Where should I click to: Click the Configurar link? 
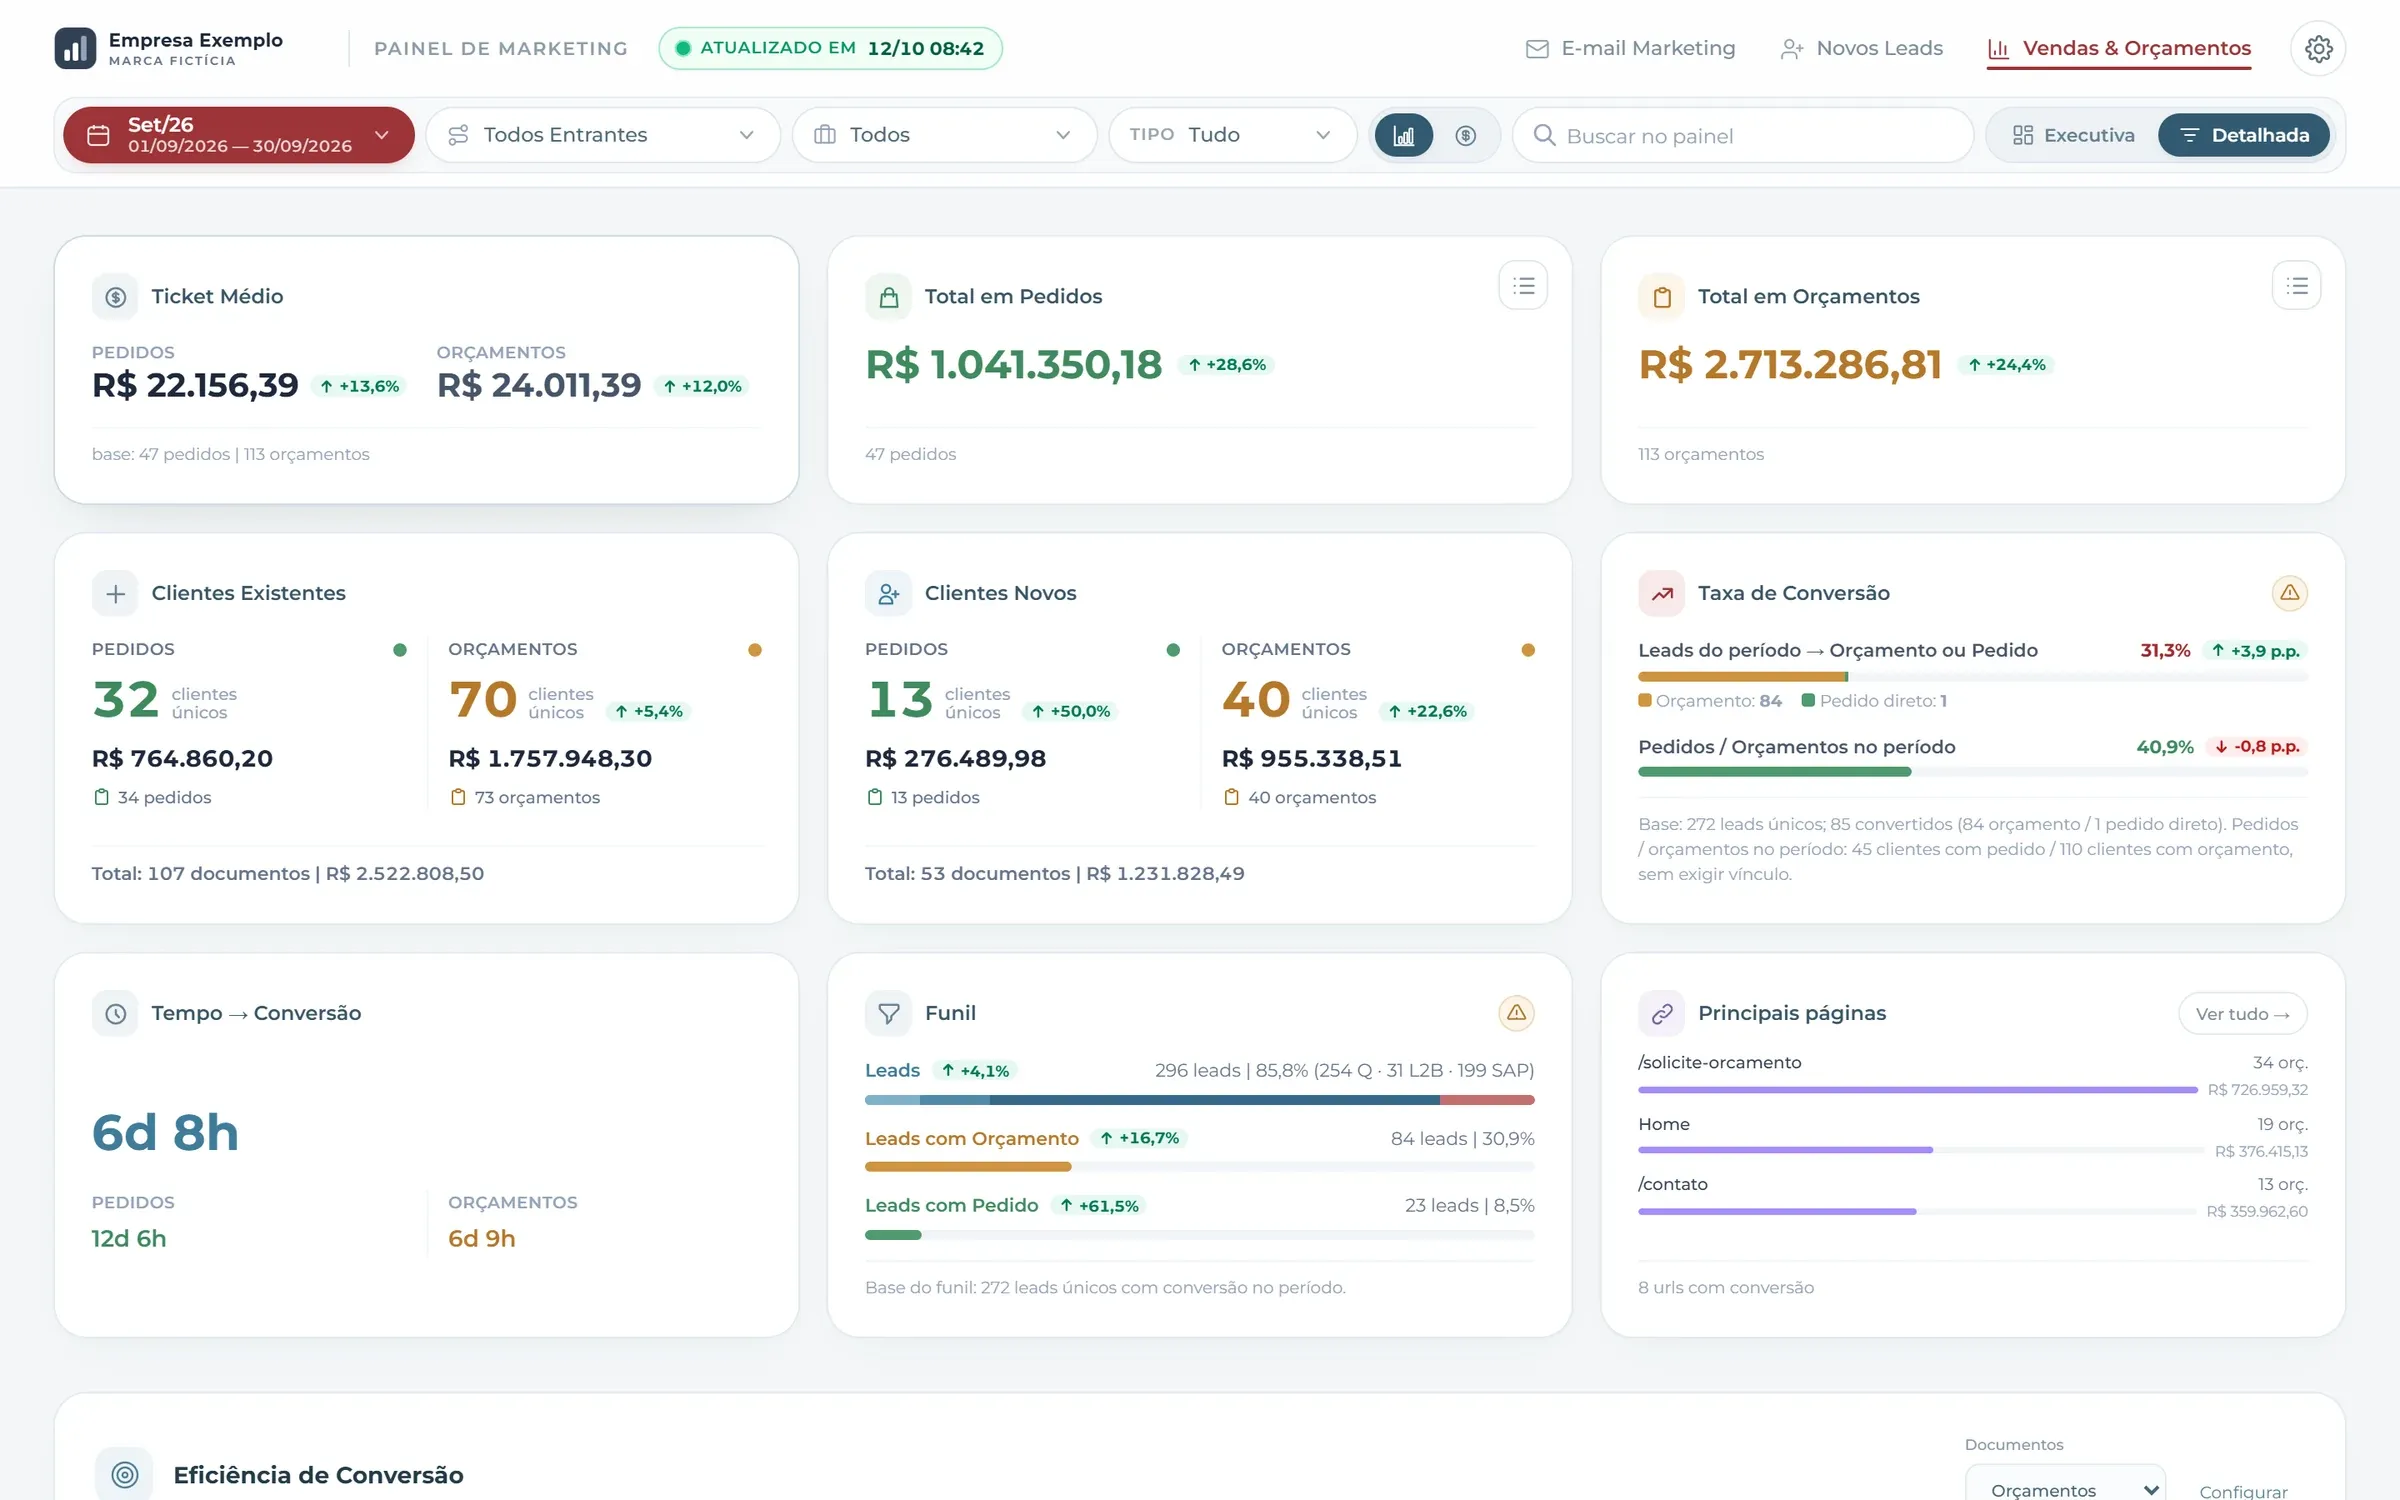(2243, 1491)
